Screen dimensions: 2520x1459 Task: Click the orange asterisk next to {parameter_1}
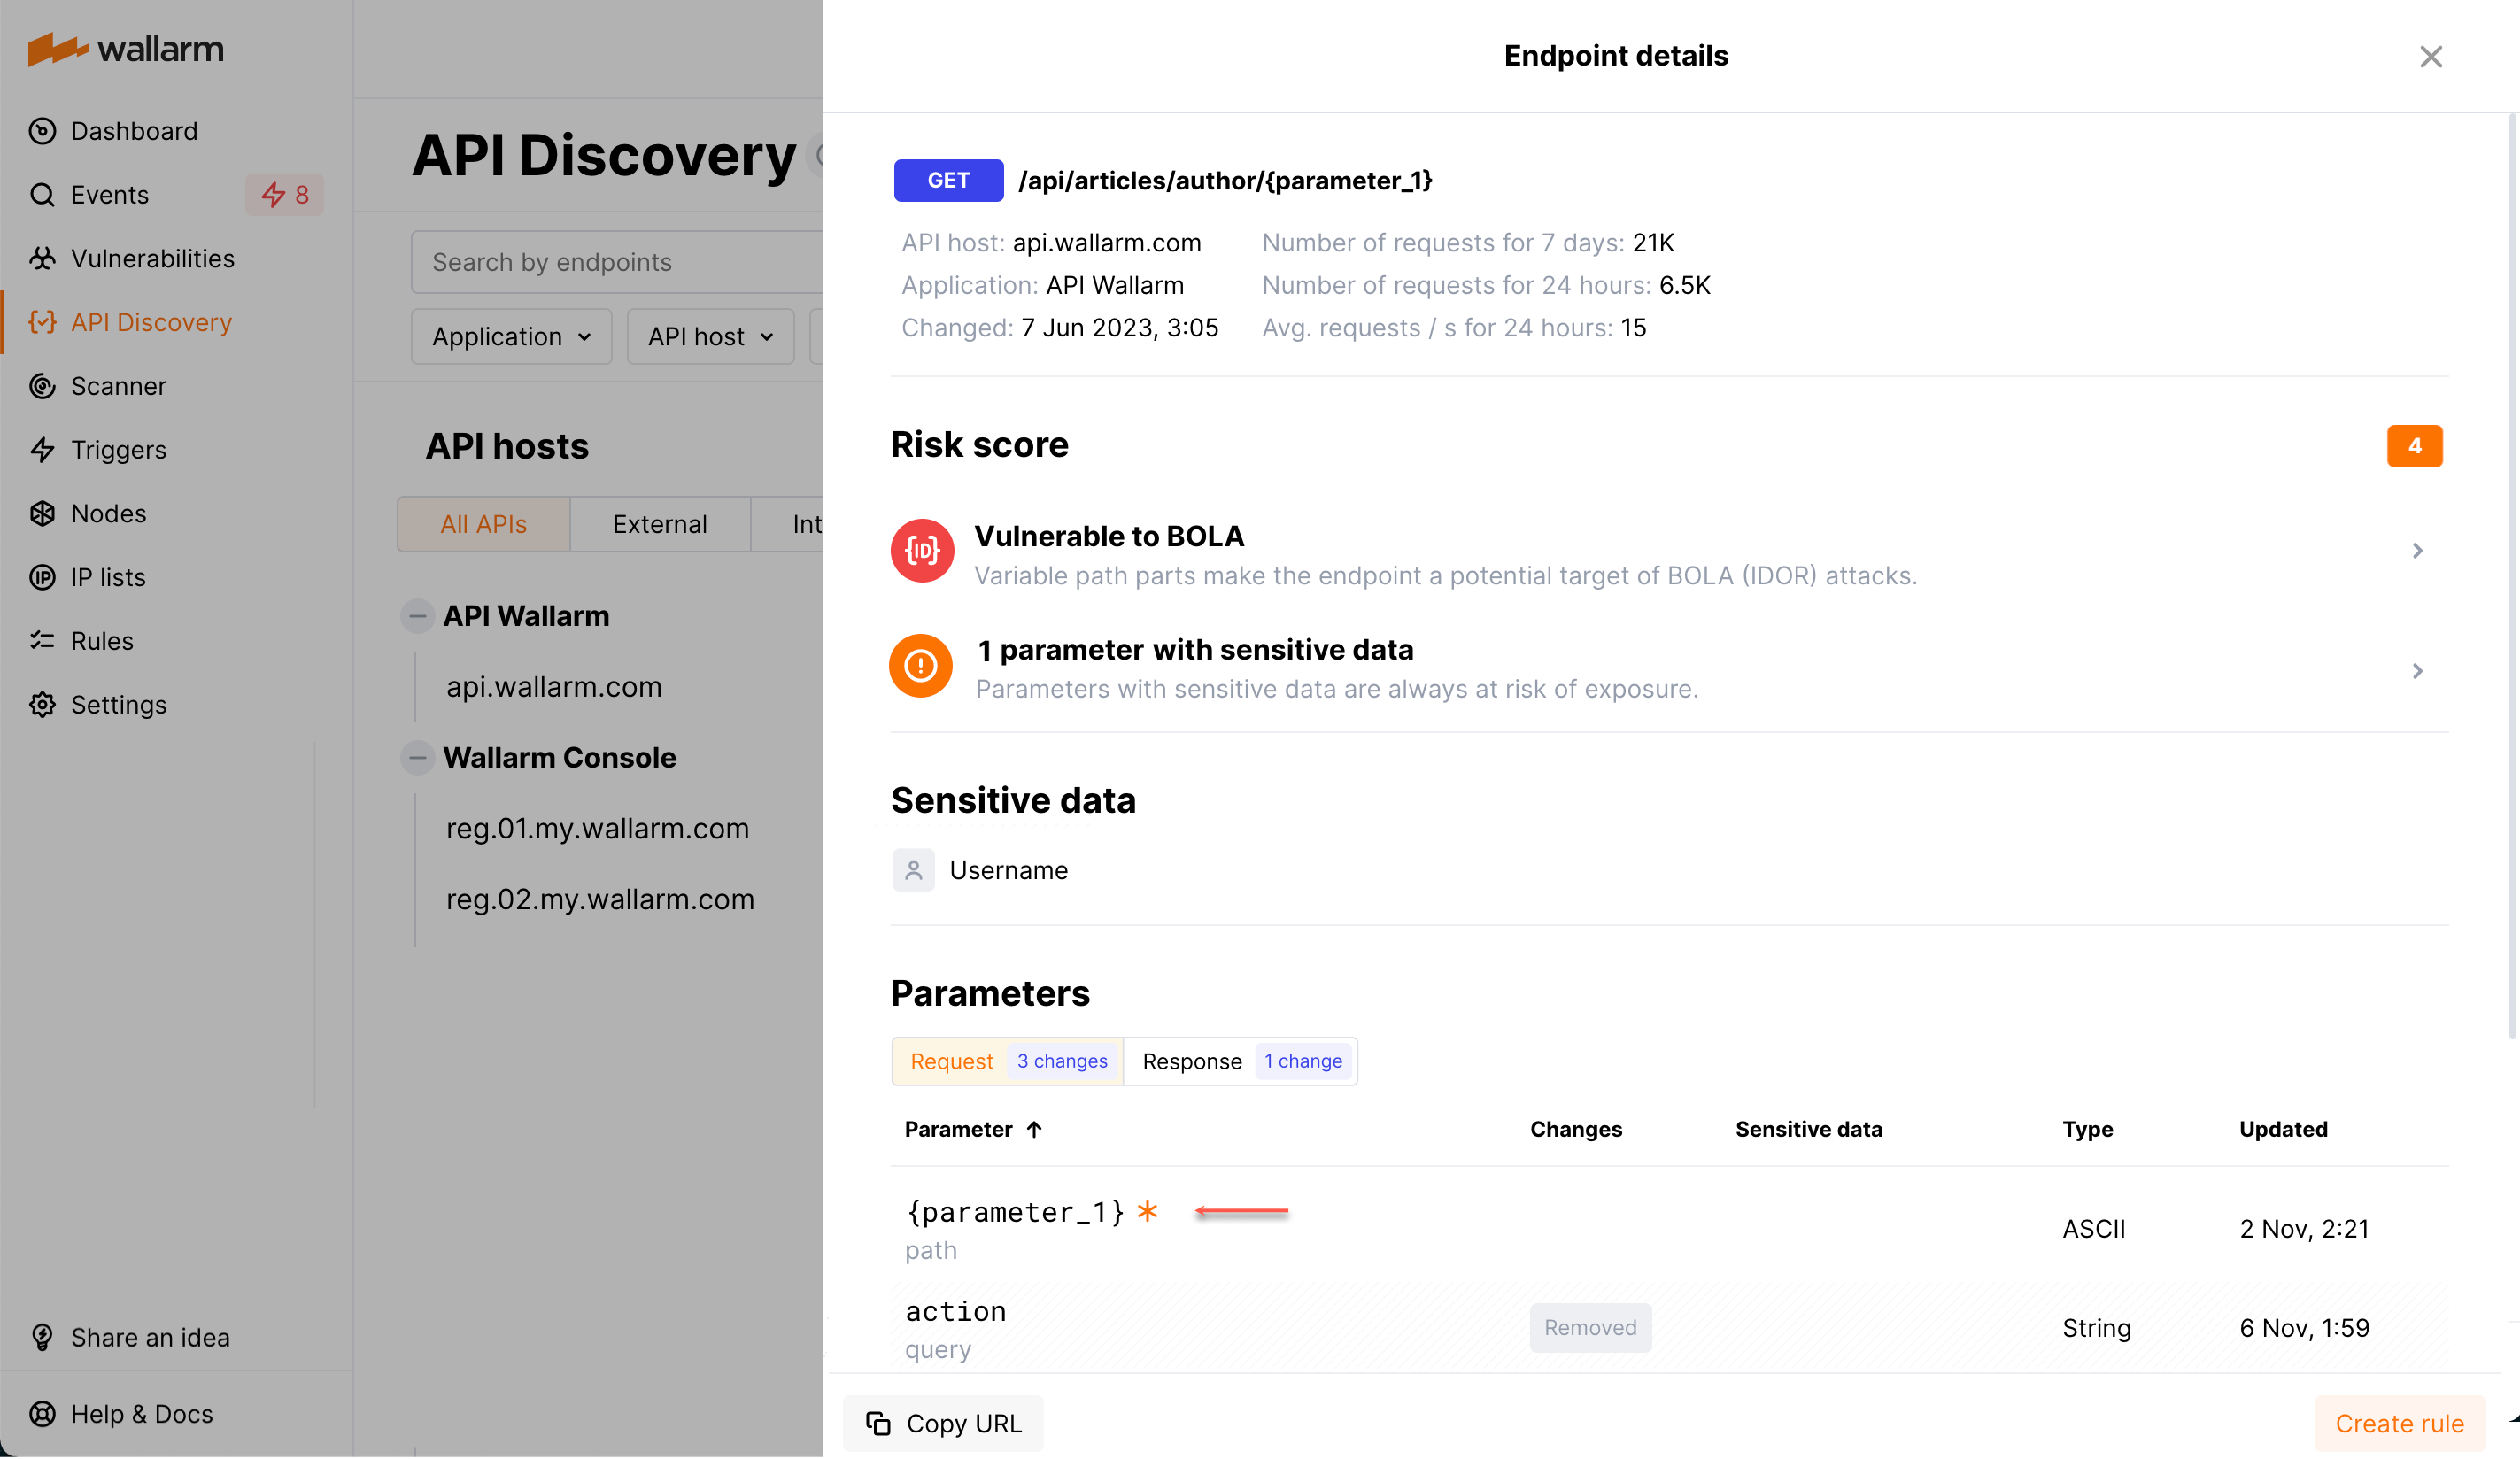pos(1148,1212)
